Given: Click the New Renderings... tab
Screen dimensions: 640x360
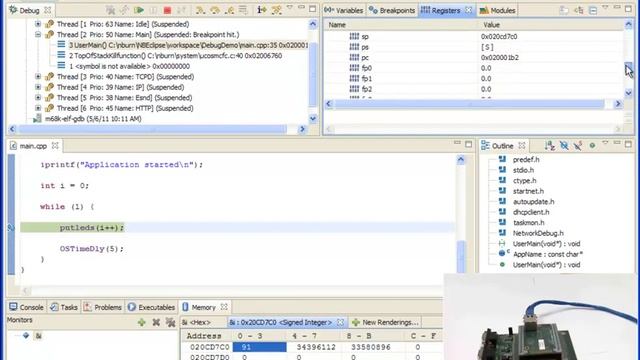Looking at the screenshot, I should (385, 322).
